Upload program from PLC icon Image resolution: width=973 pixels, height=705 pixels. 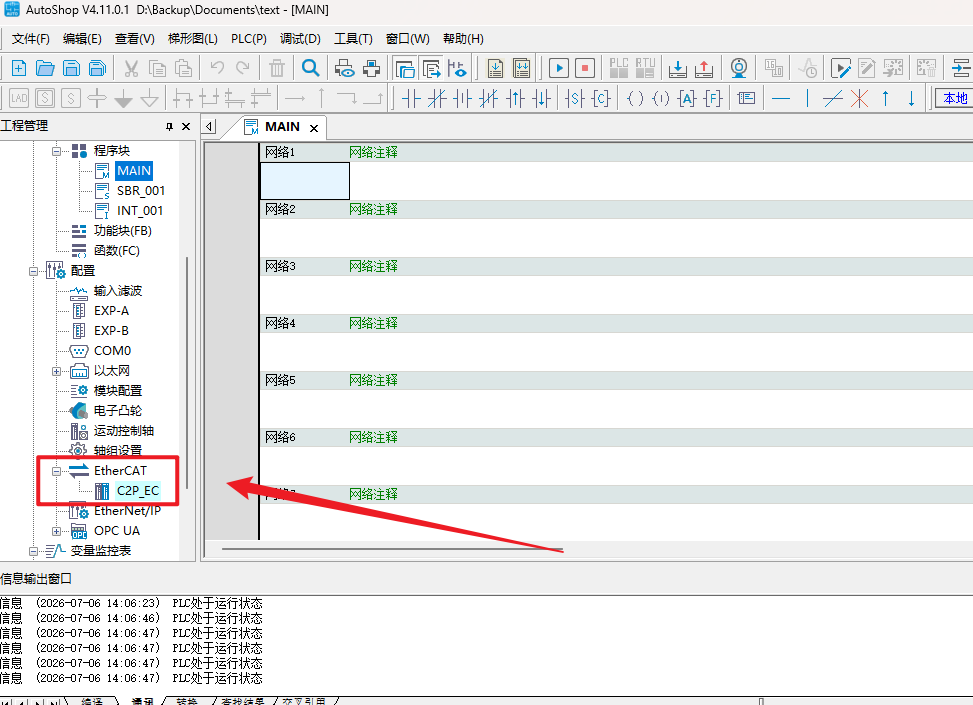click(x=704, y=68)
